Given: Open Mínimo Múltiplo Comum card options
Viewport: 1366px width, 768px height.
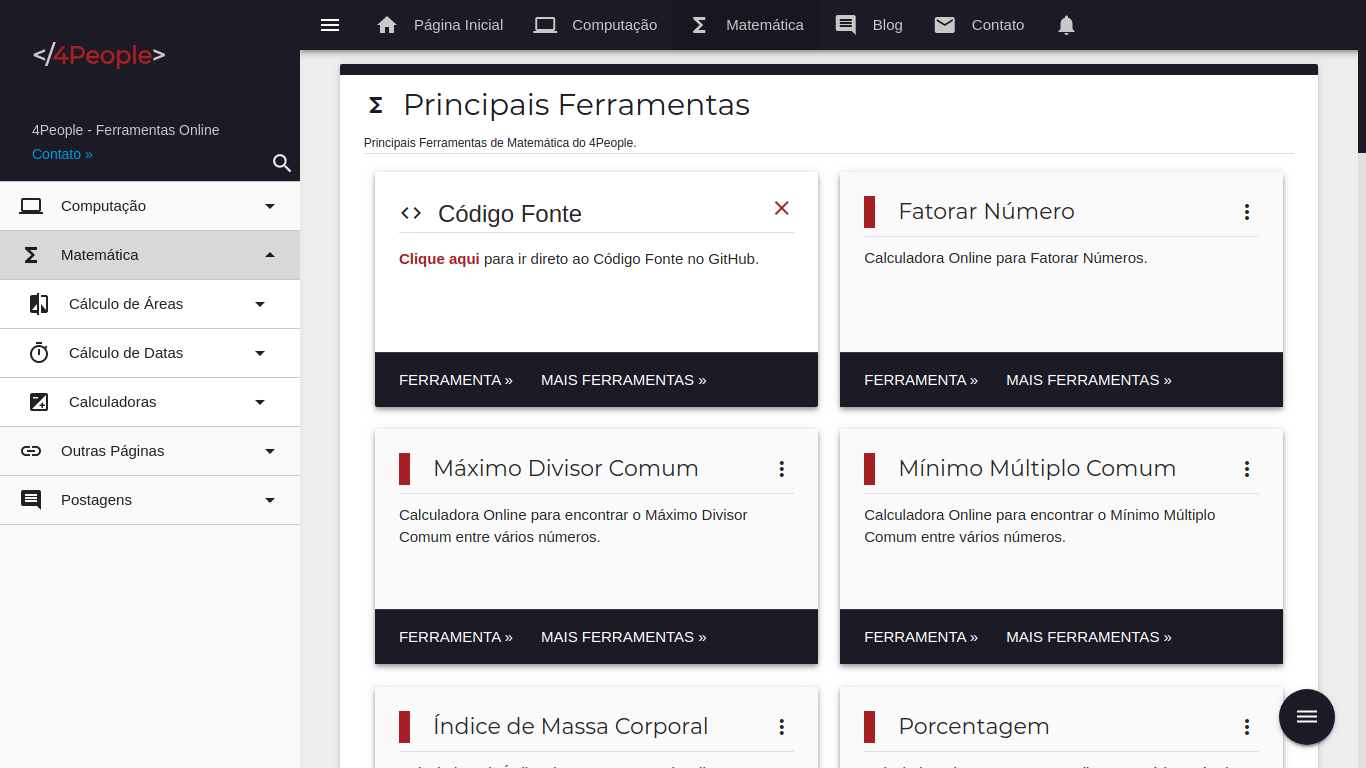Looking at the screenshot, I should coord(1247,469).
